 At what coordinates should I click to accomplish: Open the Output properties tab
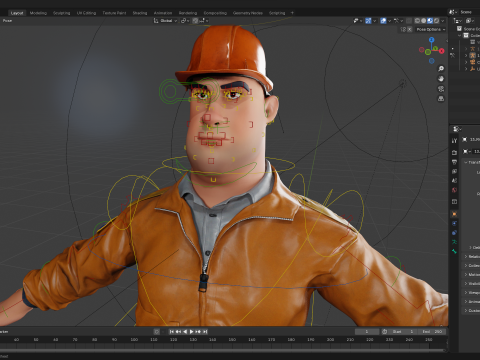coord(454,162)
